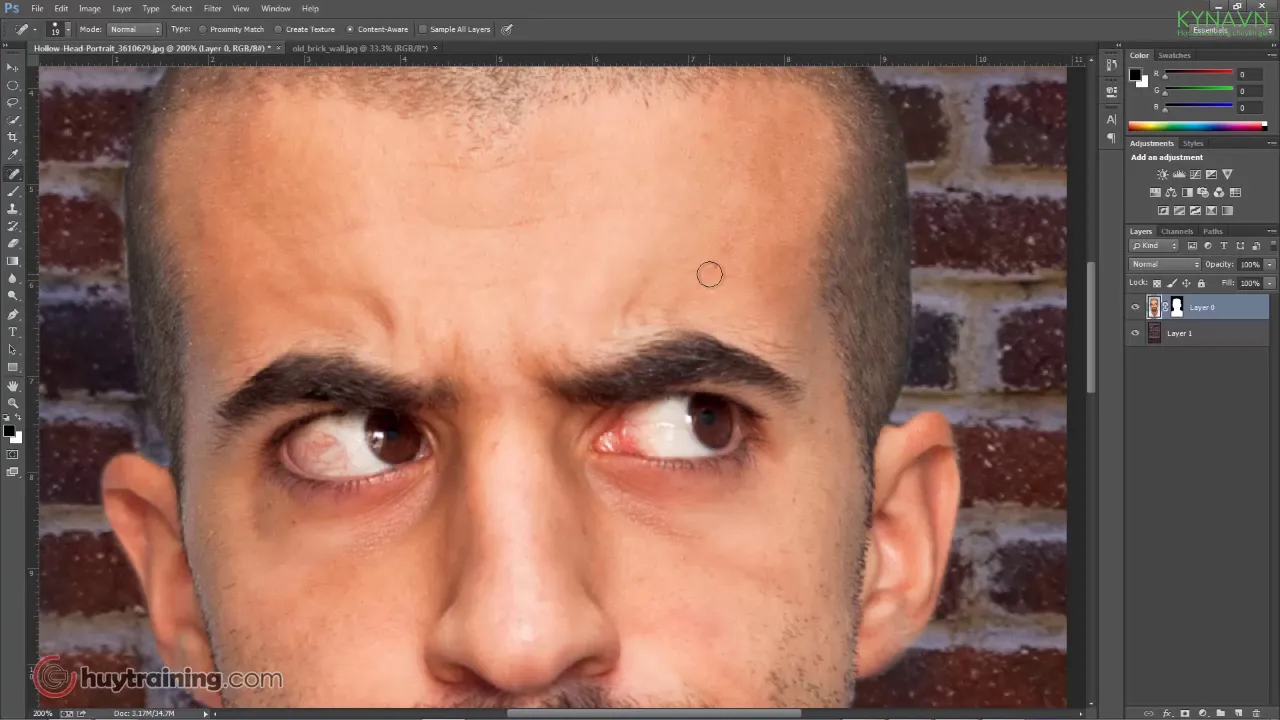This screenshot has width=1280, height=720.
Task: Select the Eyedropper tool
Action: (13, 155)
